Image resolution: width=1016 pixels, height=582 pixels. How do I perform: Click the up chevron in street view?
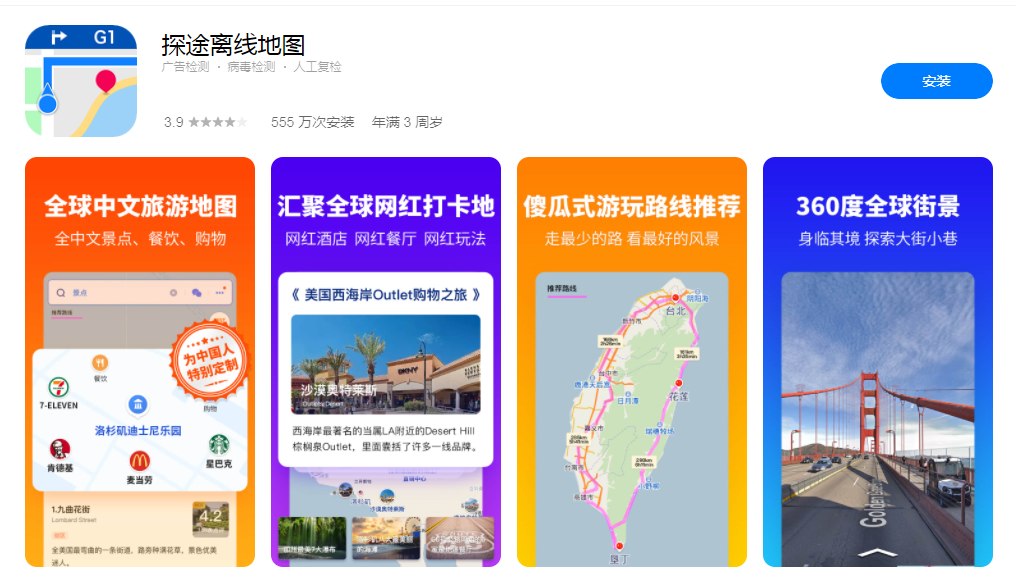click(x=878, y=553)
